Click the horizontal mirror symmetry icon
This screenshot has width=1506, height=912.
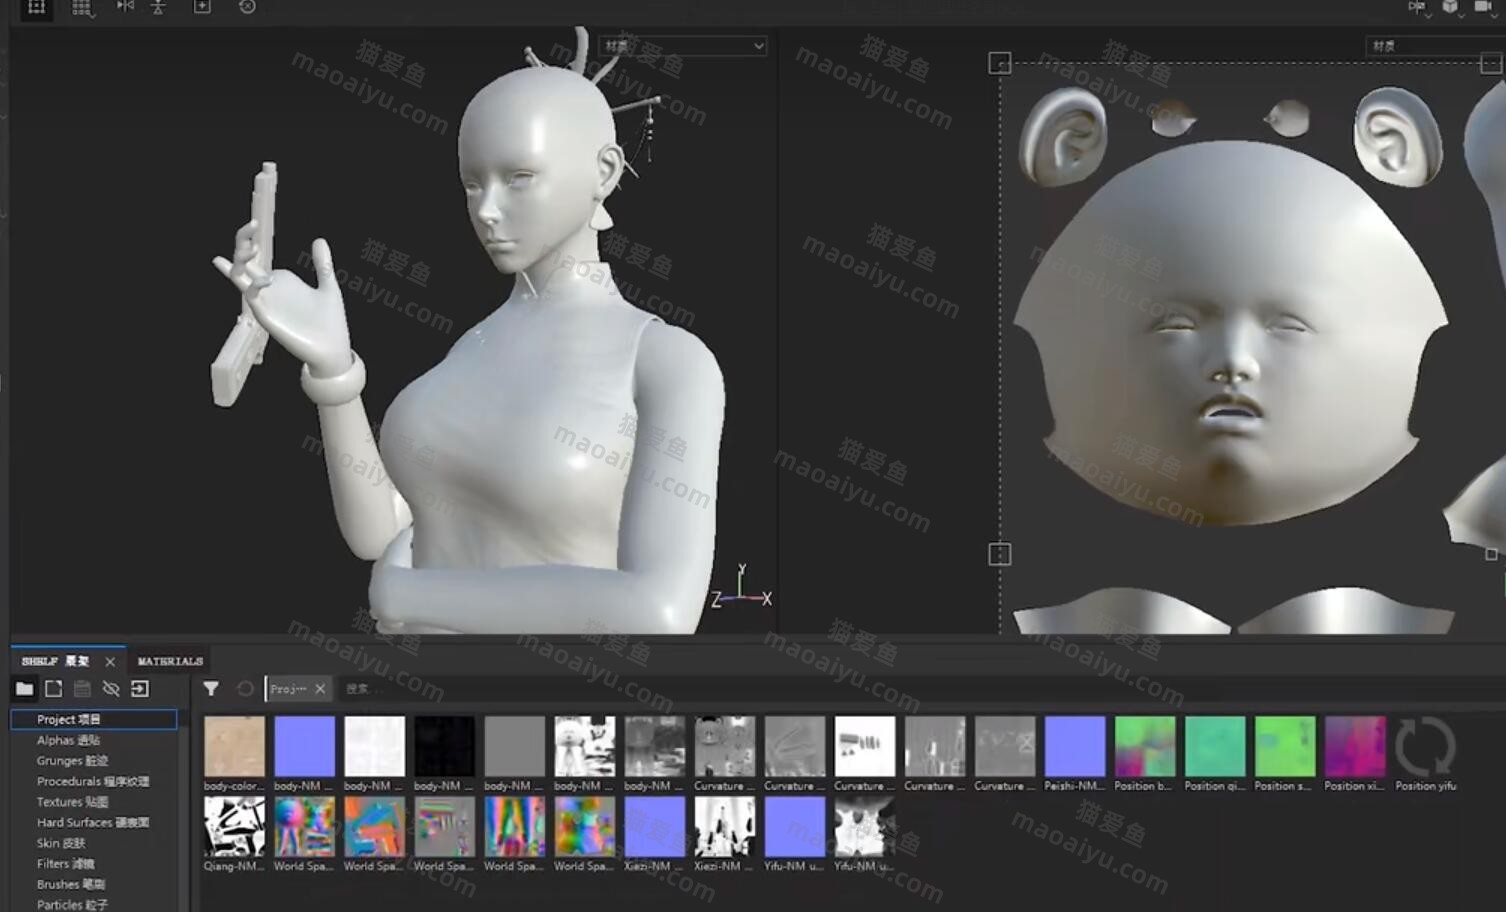(125, 7)
